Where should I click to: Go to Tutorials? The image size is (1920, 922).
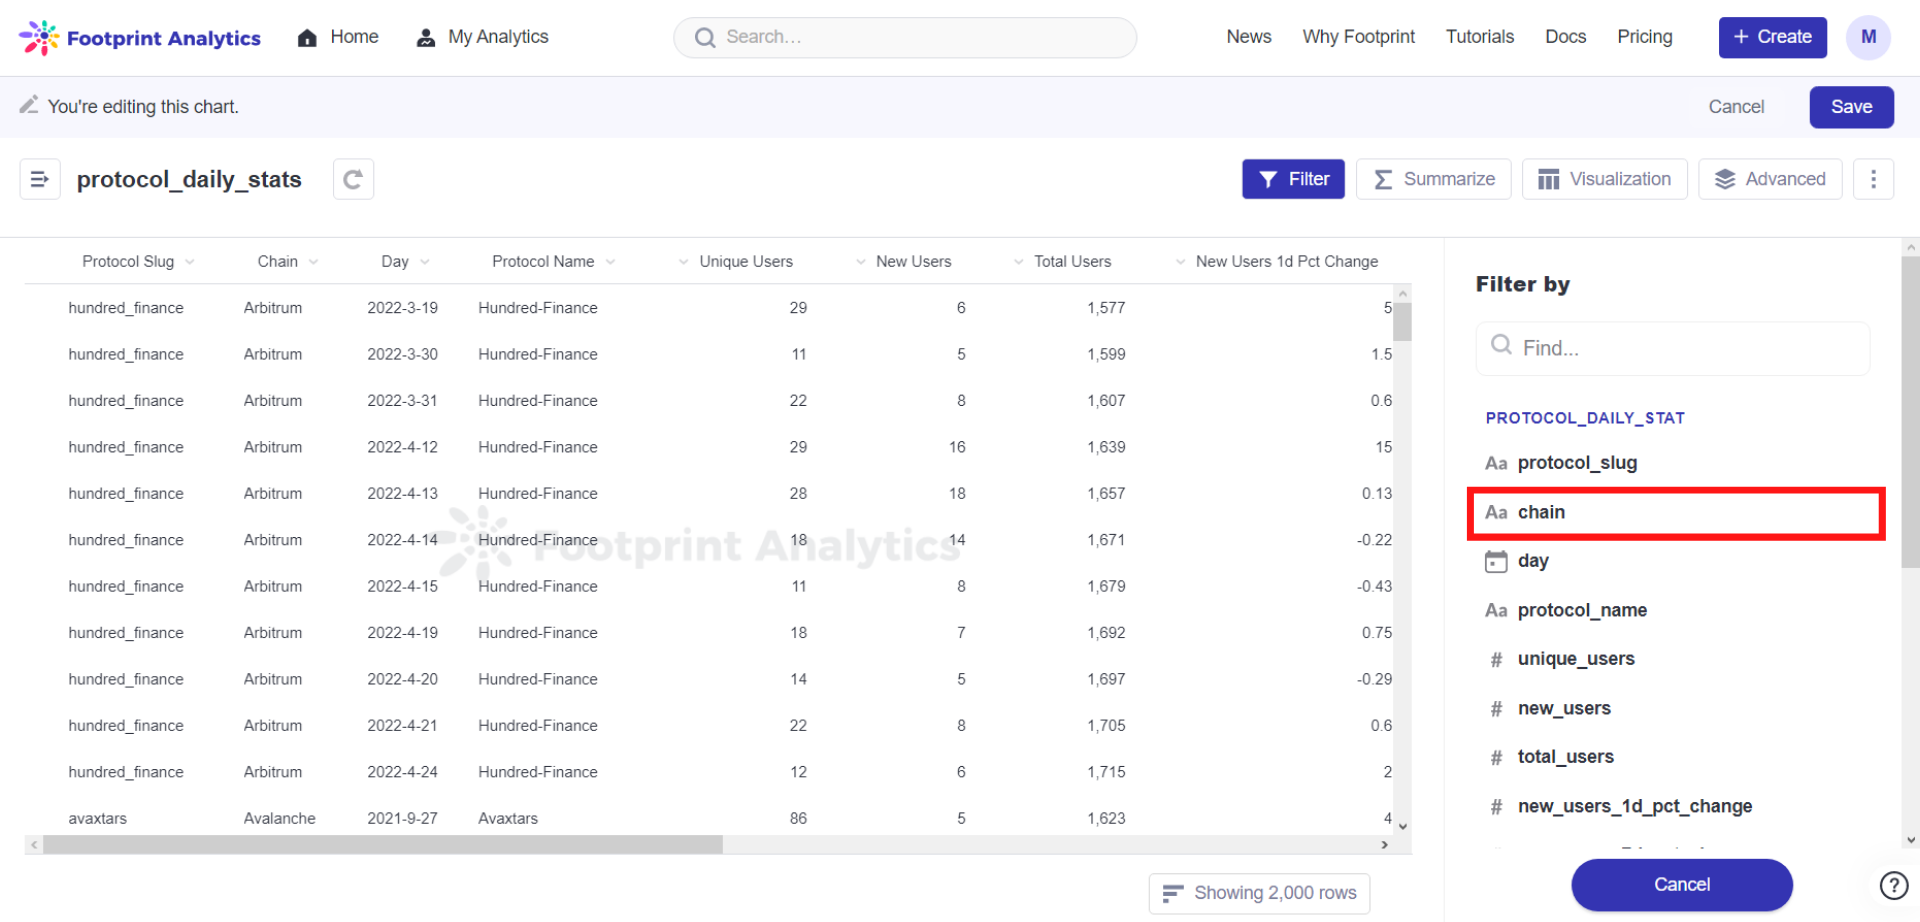1480,37
